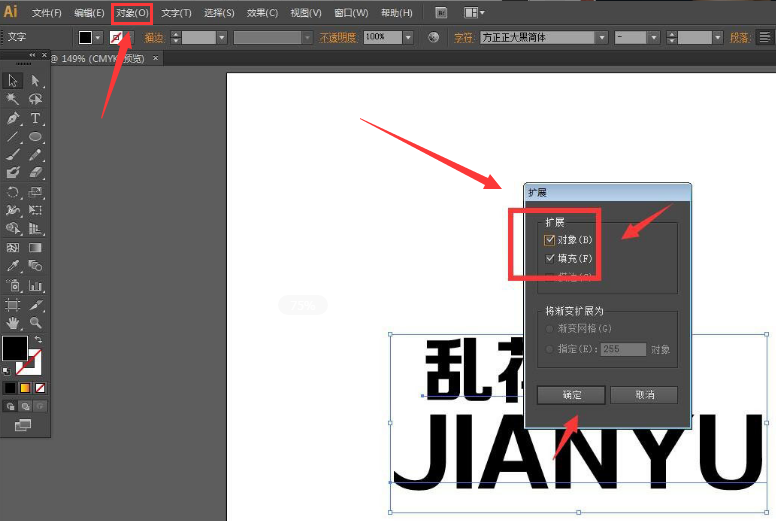Image resolution: width=776 pixels, height=521 pixels.
Task: Select the Direct Selection tool
Action: pyautogui.click(x=35, y=80)
